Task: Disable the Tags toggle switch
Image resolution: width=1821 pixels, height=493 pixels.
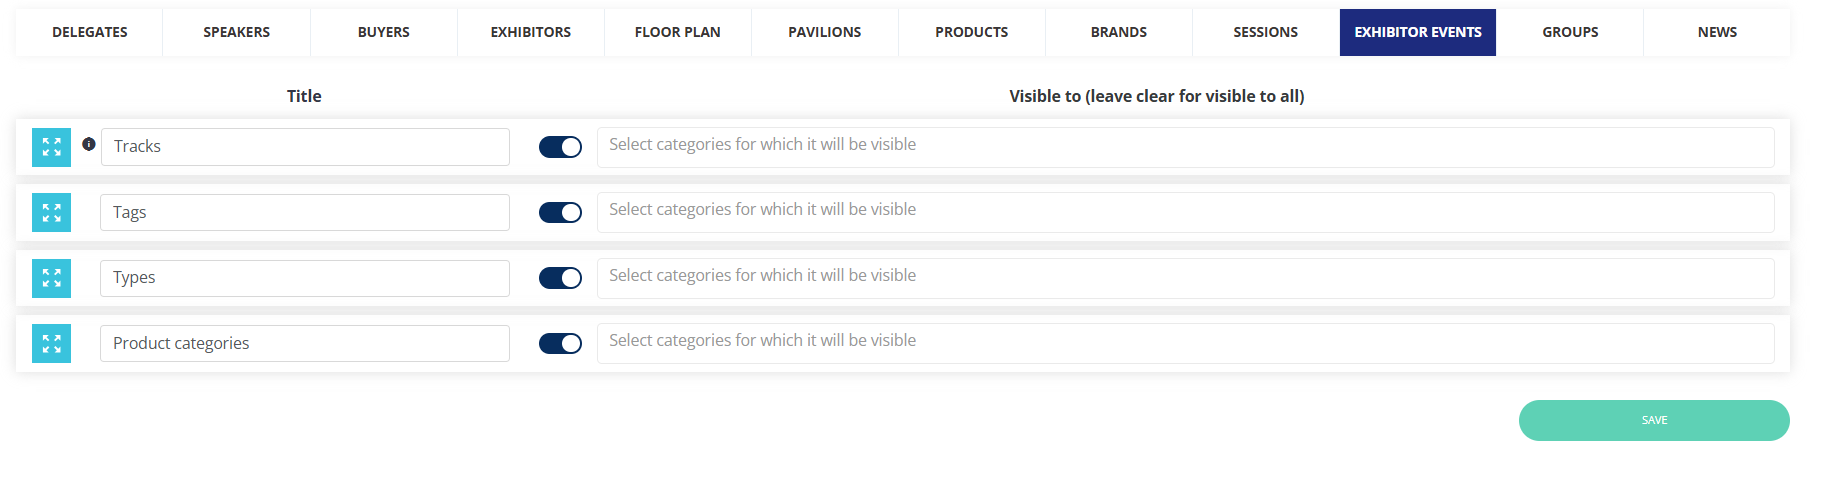Action: tap(560, 213)
